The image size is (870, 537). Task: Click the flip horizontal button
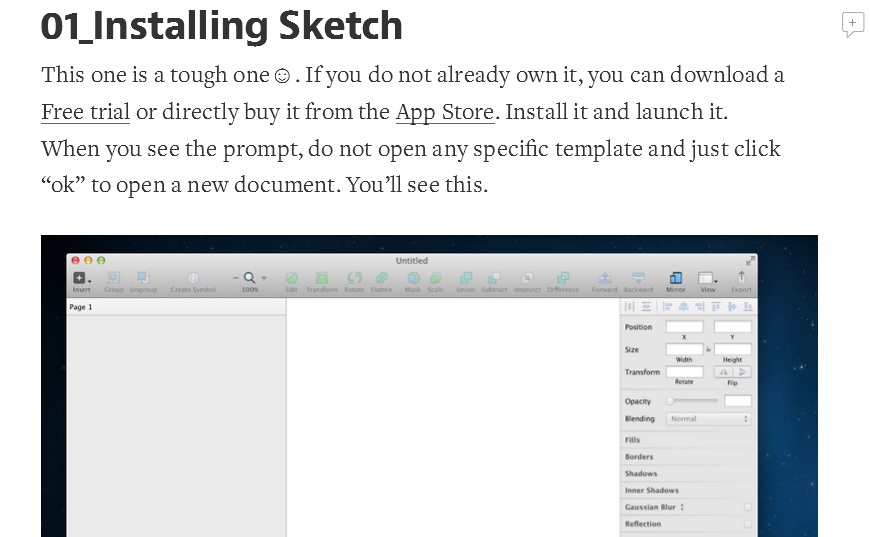(x=723, y=372)
